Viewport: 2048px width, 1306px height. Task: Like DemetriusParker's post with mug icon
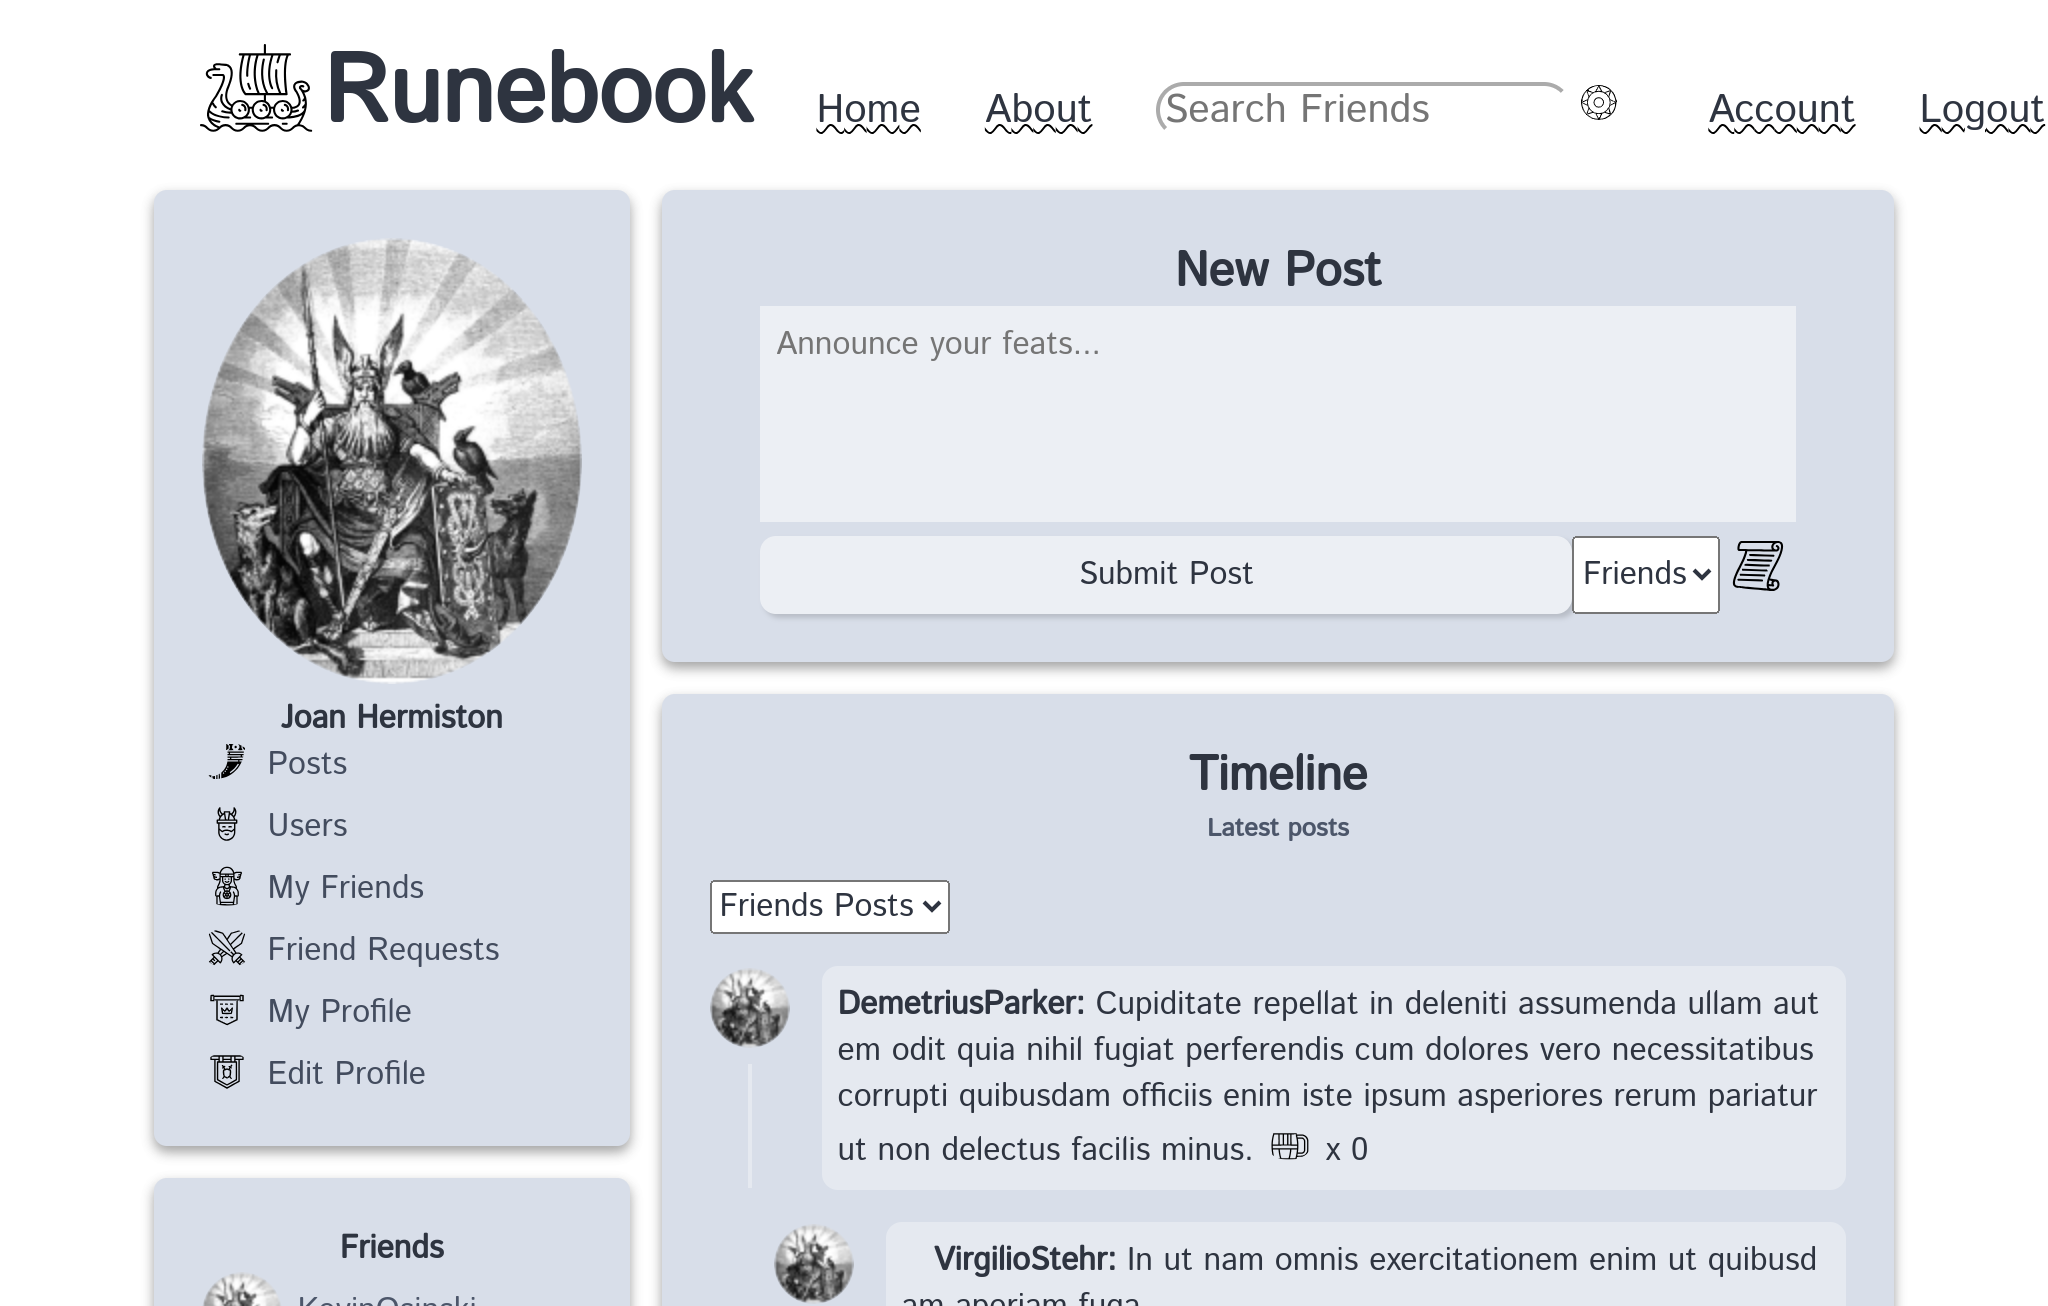click(1289, 1146)
